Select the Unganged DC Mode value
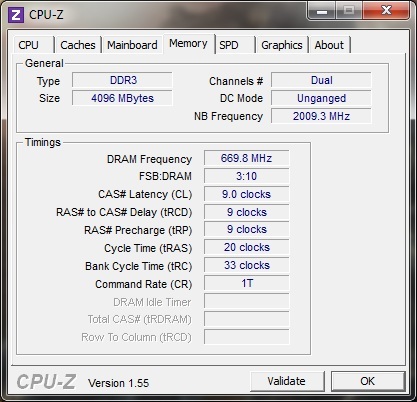The height and width of the screenshot is (402, 417). click(x=321, y=98)
